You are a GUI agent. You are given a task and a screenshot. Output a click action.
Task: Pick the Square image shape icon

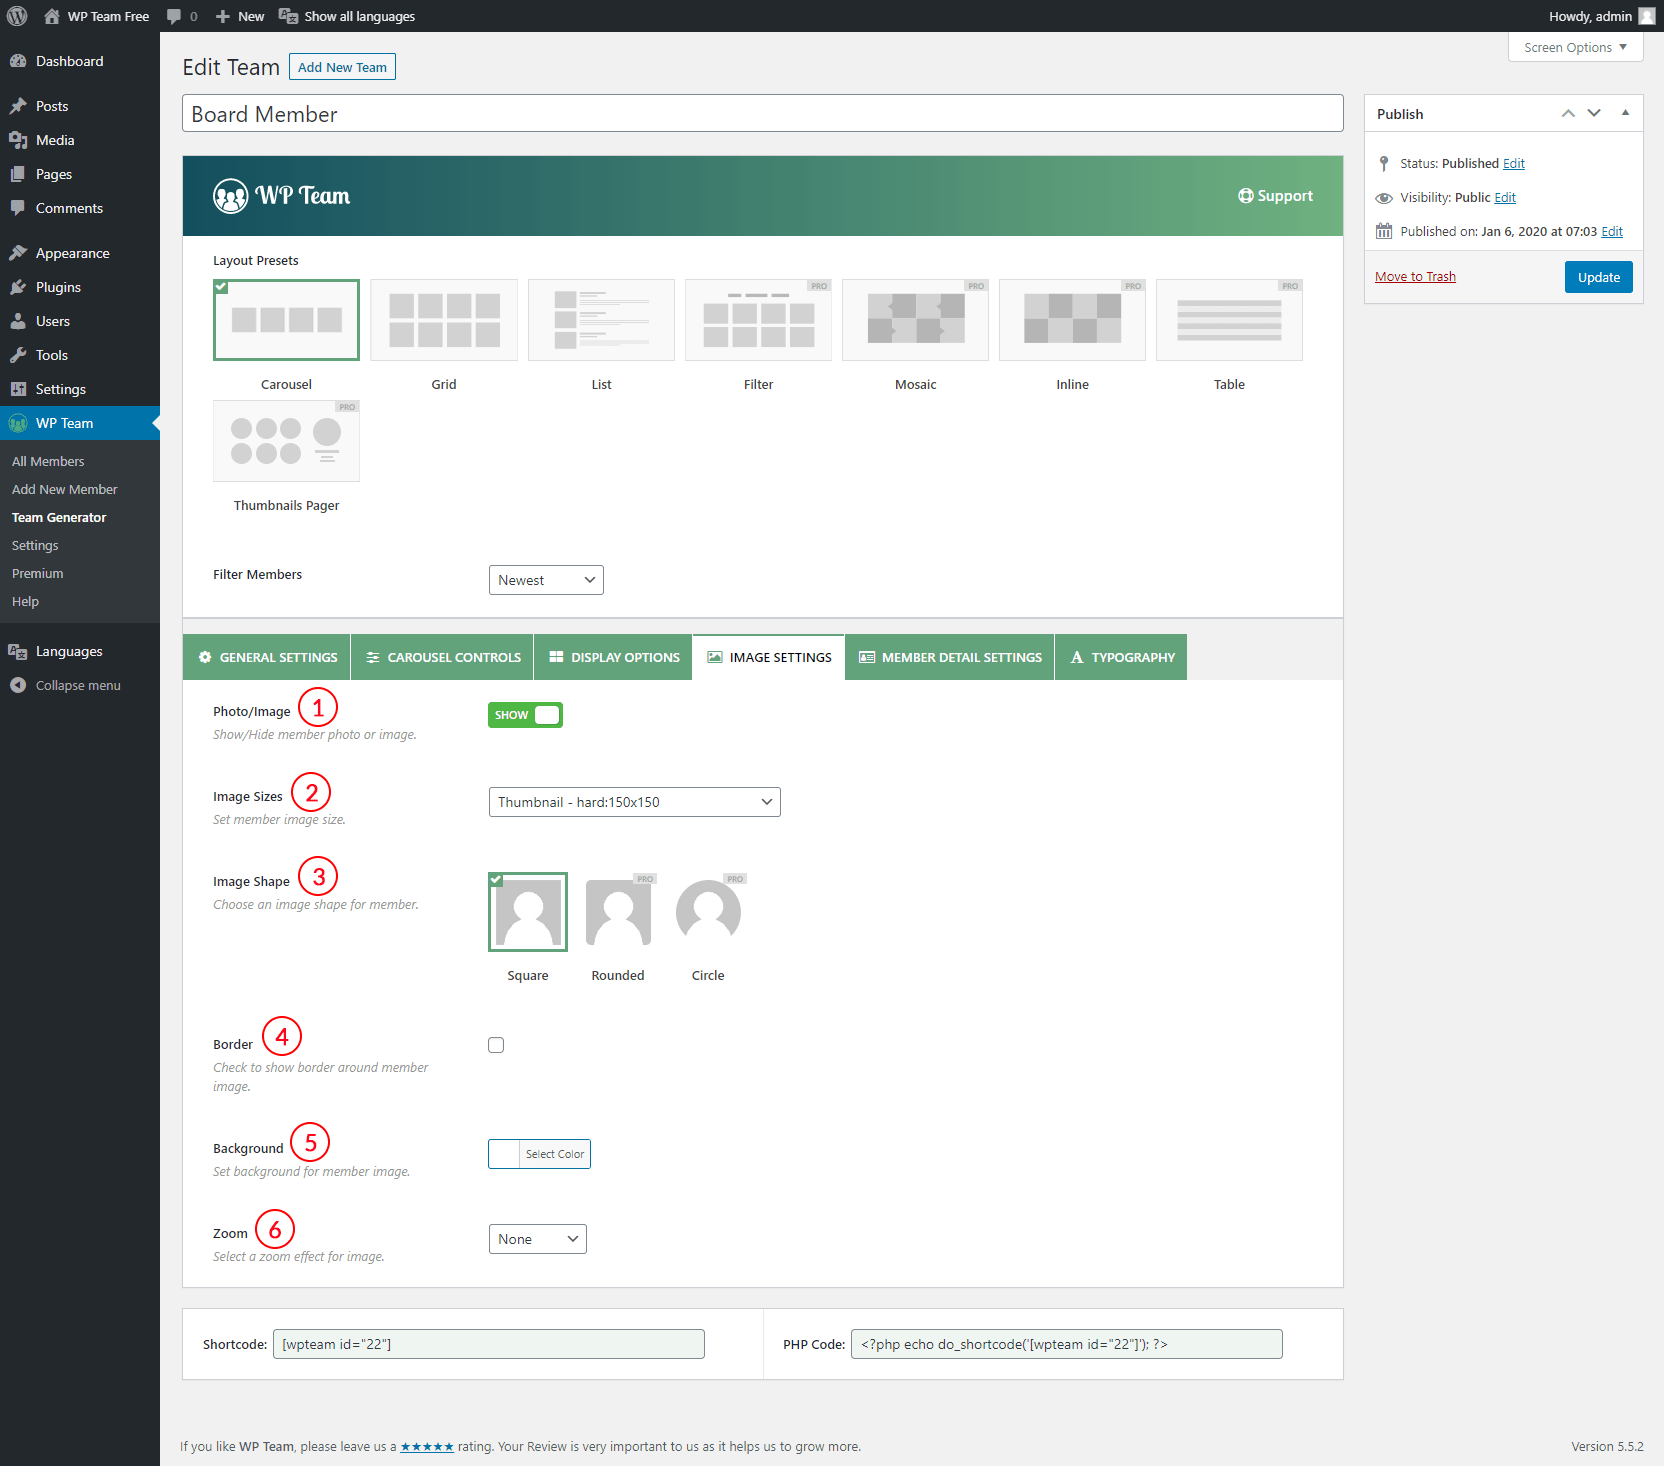(528, 912)
